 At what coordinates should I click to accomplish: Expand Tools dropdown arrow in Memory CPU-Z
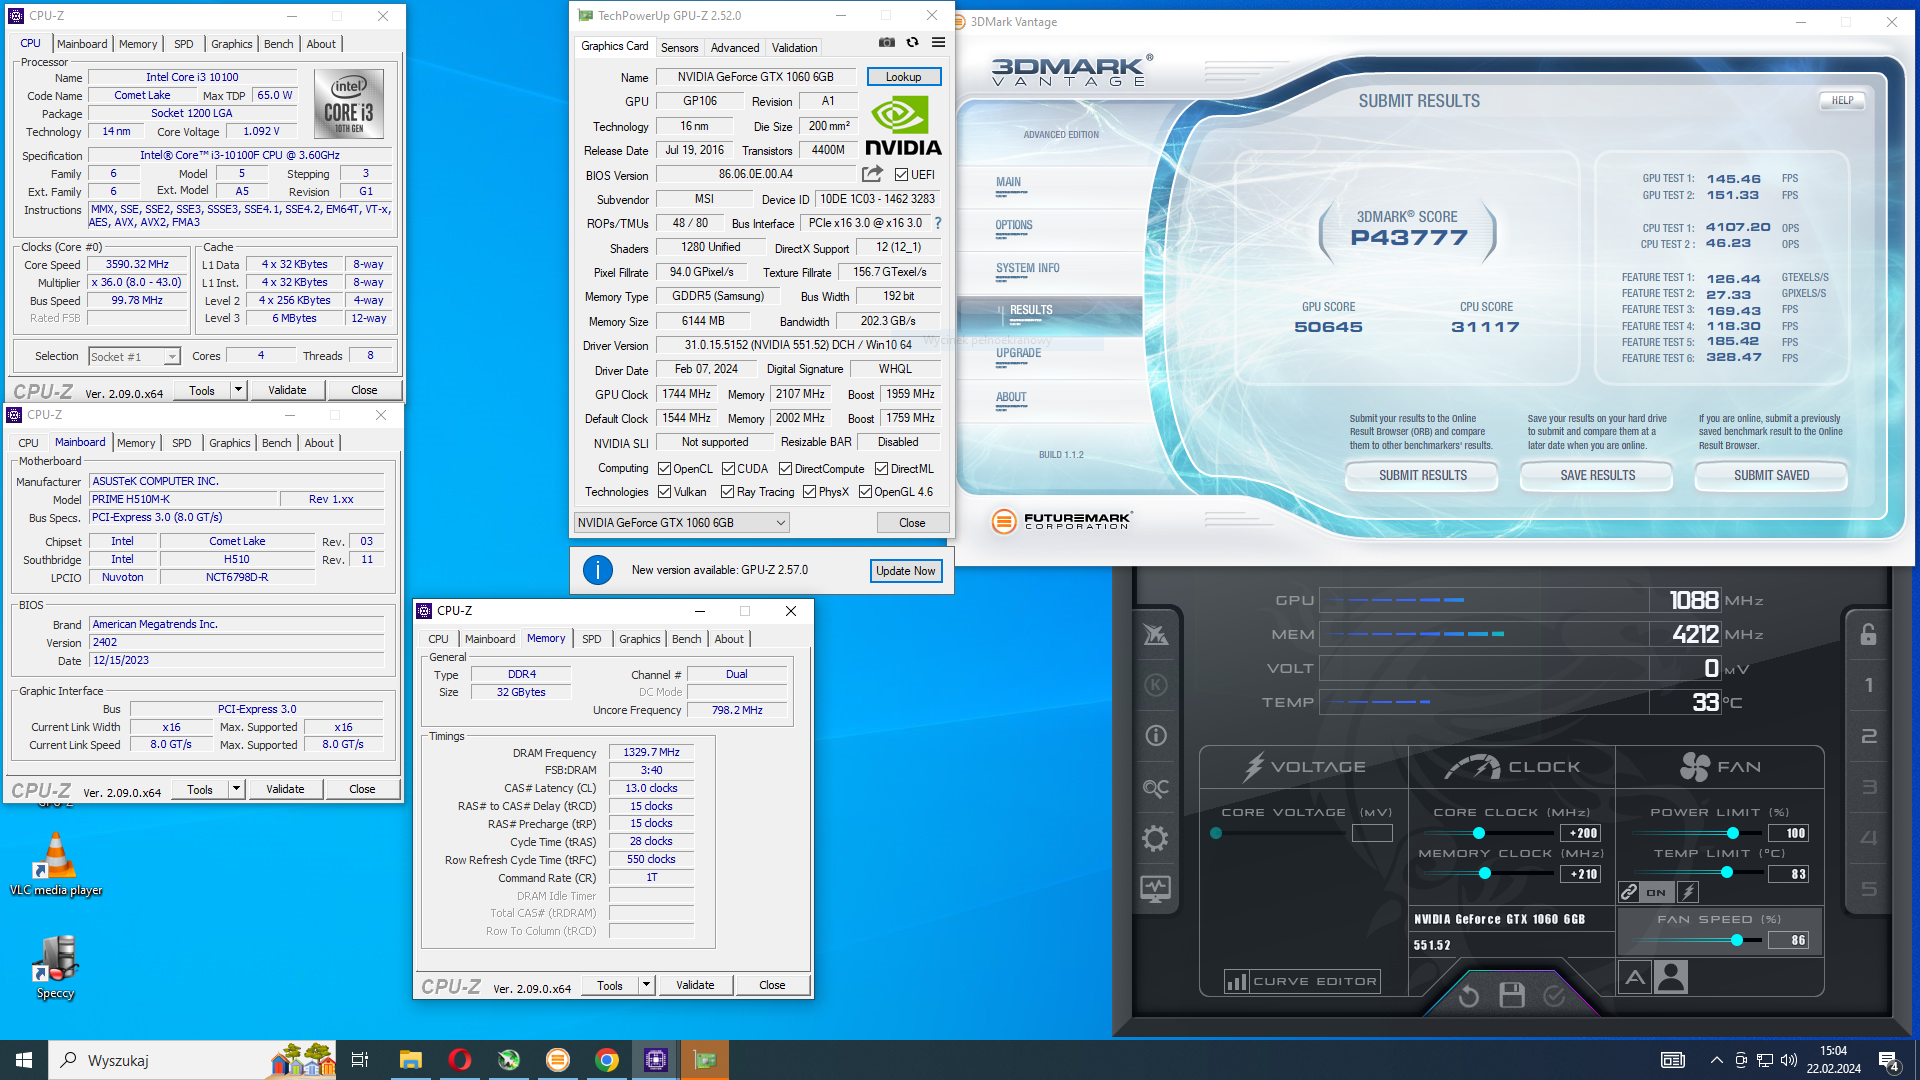tap(646, 985)
